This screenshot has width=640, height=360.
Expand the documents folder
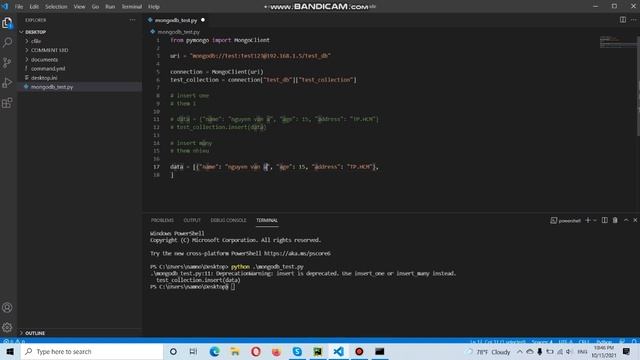(x=44, y=60)
